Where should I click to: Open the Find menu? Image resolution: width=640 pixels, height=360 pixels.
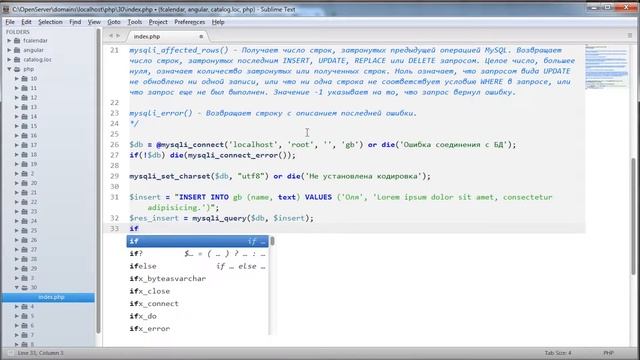75,22
